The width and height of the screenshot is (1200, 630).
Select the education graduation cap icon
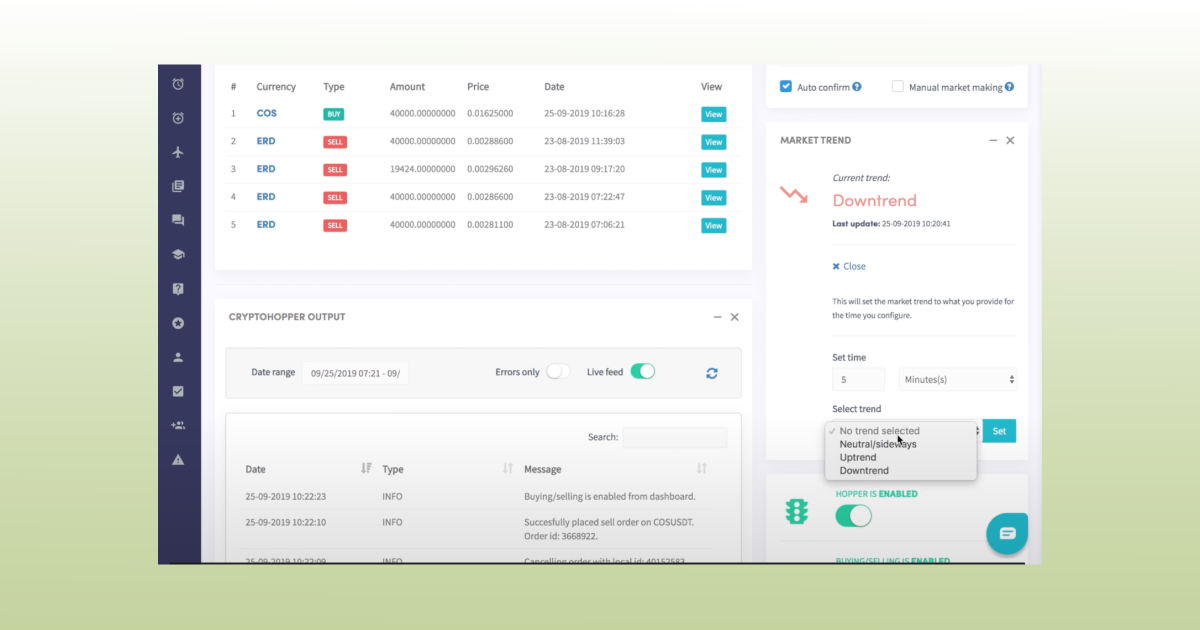(178, 254)
